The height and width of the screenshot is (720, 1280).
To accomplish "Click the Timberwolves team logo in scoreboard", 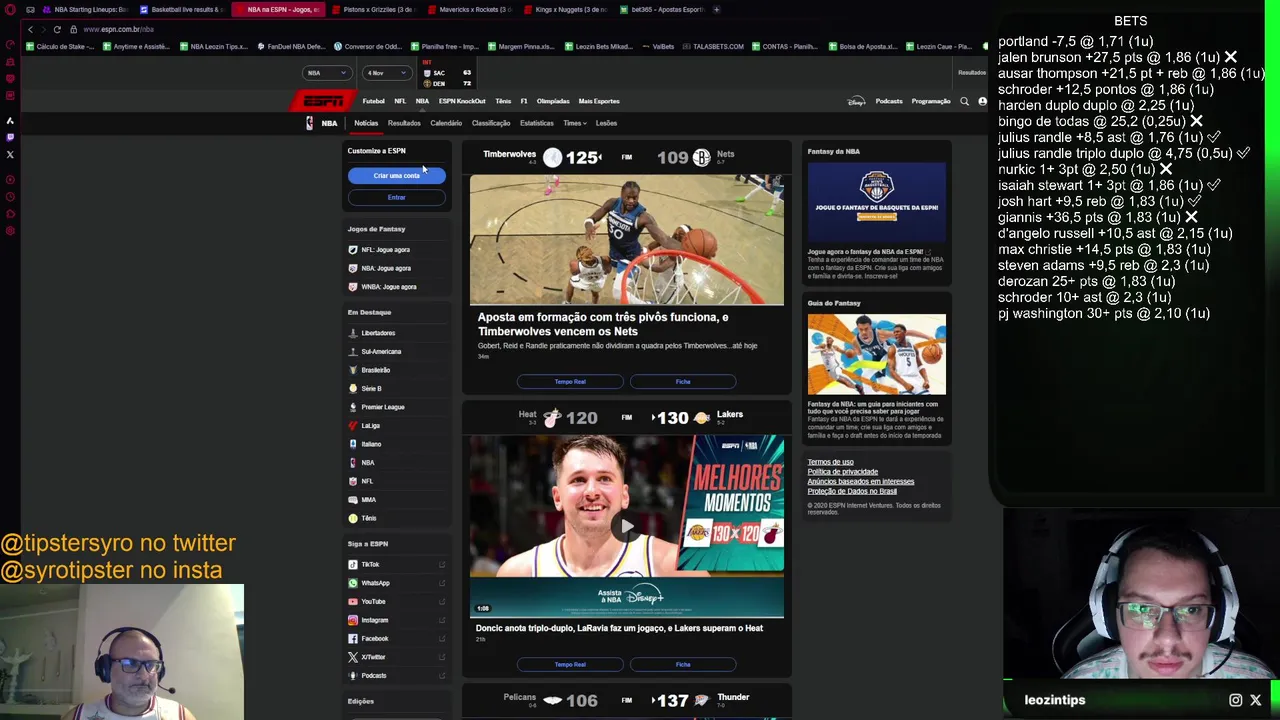I will (x=553, y=157).
